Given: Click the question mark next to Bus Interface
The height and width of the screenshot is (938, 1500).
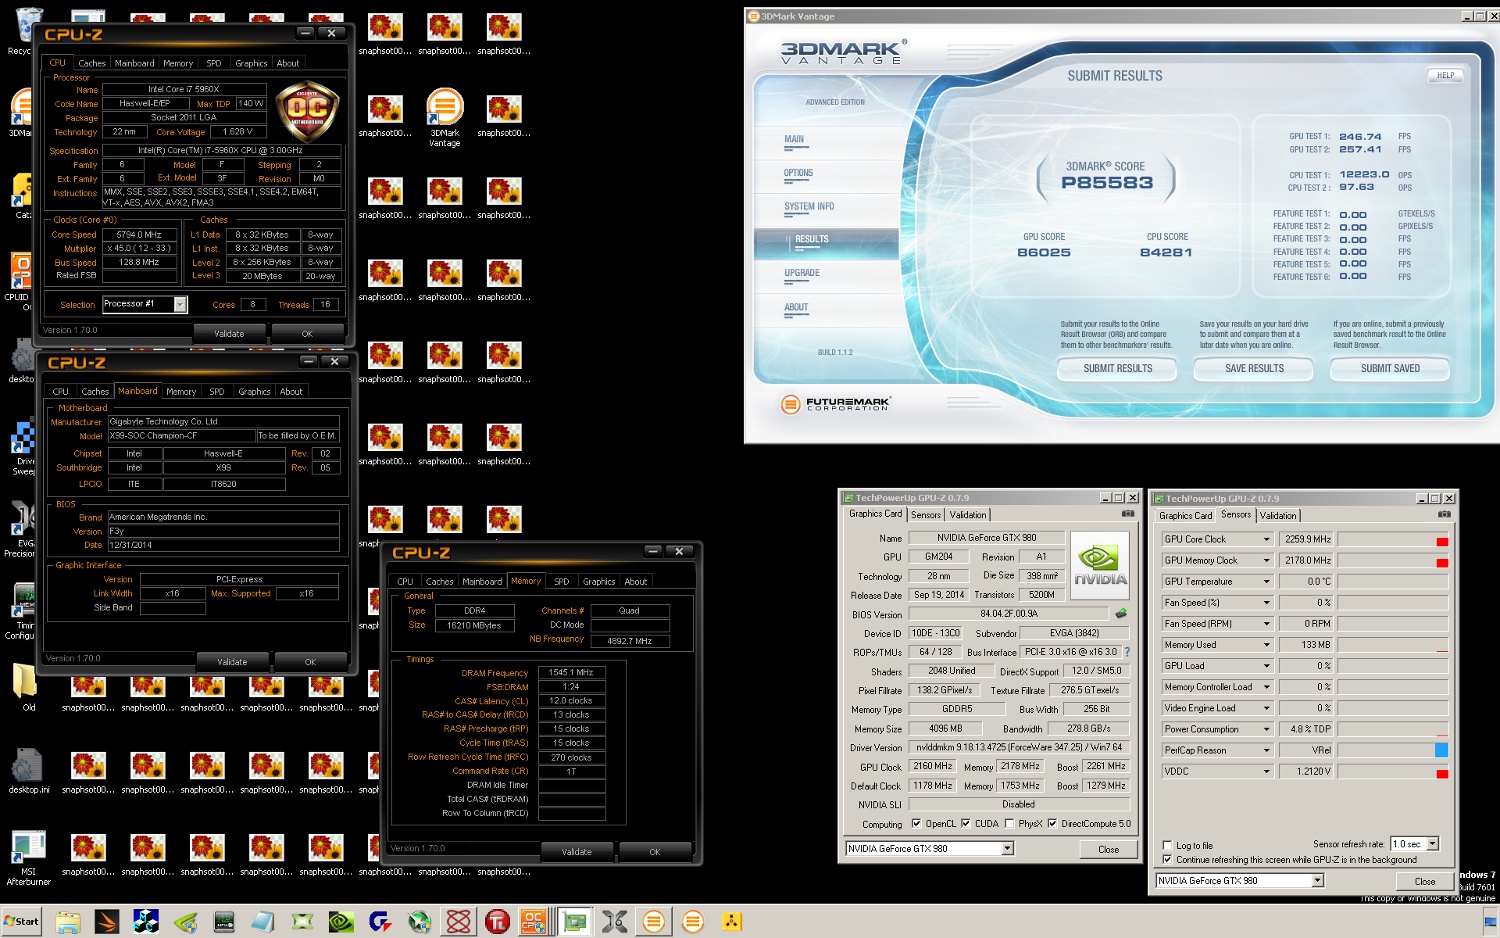Looking at the screenshot, I should (x=1127, y=652).
